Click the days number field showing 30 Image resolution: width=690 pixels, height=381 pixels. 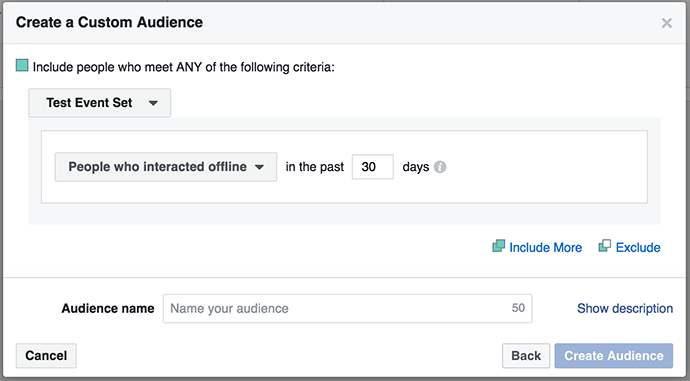373,167
